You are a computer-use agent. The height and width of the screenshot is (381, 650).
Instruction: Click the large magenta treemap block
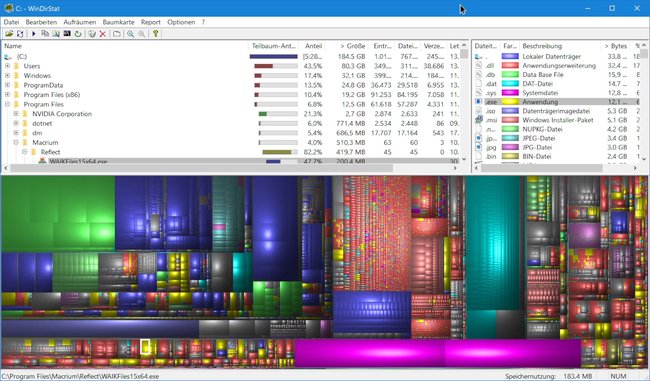pos(437,353)
